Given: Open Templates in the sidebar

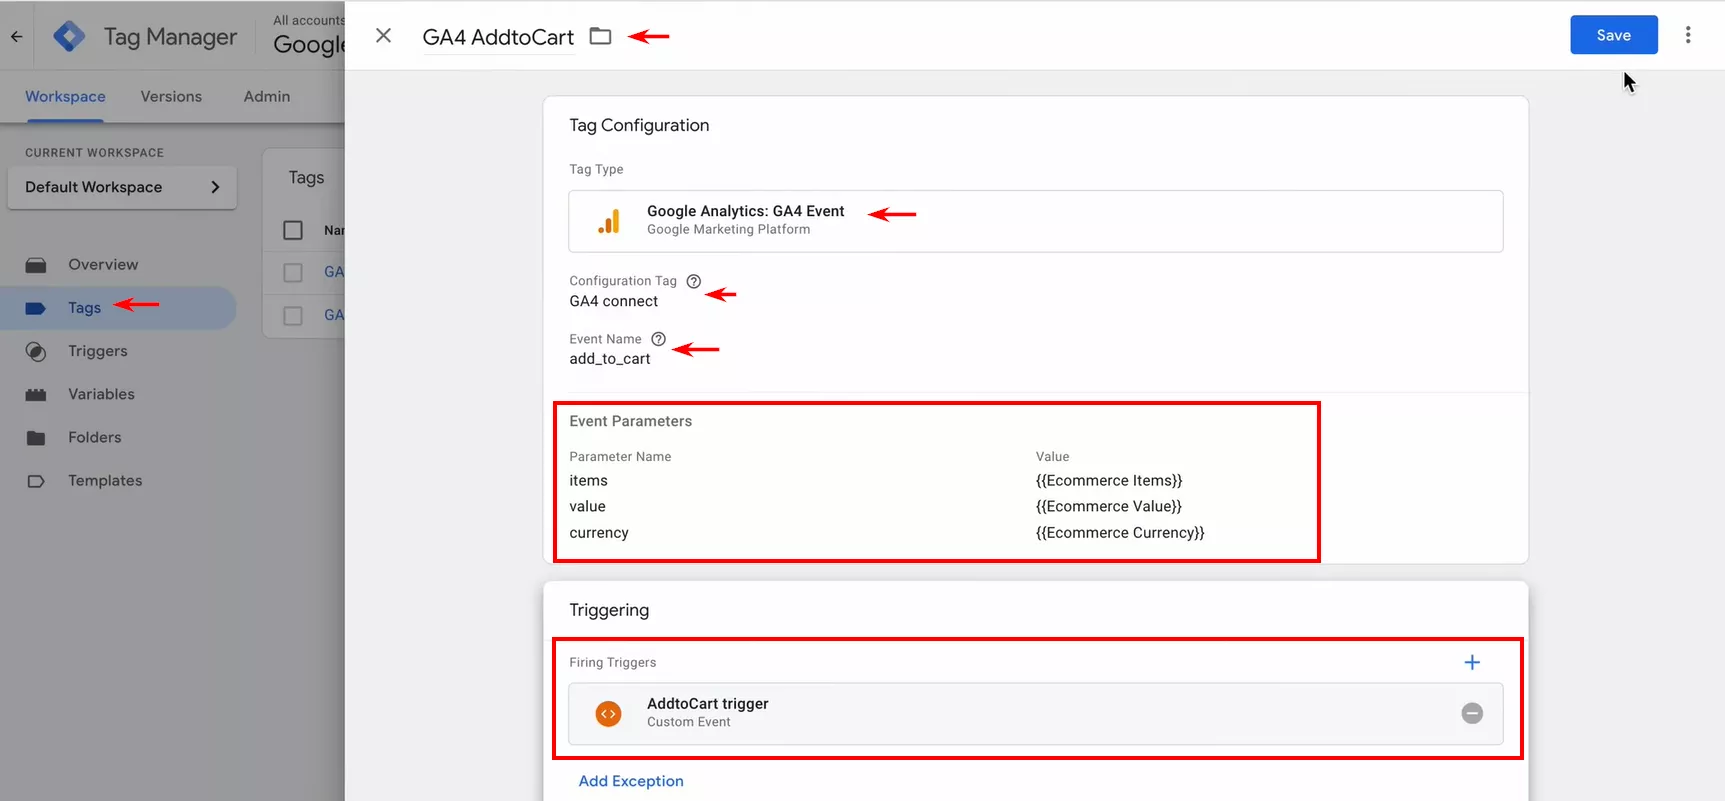Looking at the screenshot, I should click(105, 480).
